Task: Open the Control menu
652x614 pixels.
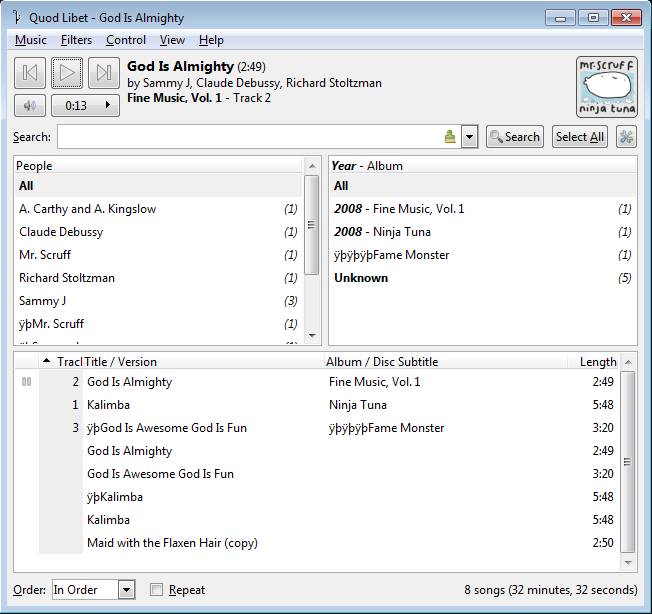Action: tap(126, 40)
